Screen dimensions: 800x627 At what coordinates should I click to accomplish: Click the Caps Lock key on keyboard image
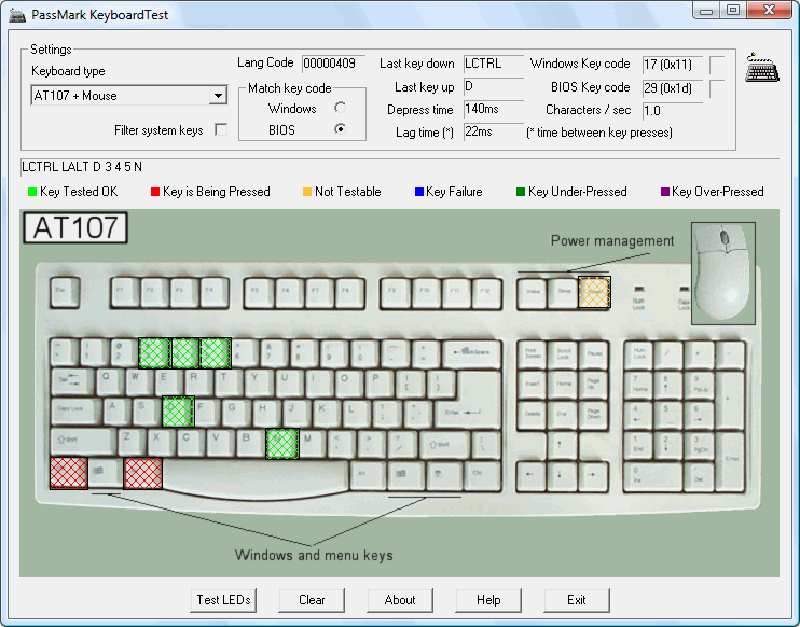tap(76, 411)
